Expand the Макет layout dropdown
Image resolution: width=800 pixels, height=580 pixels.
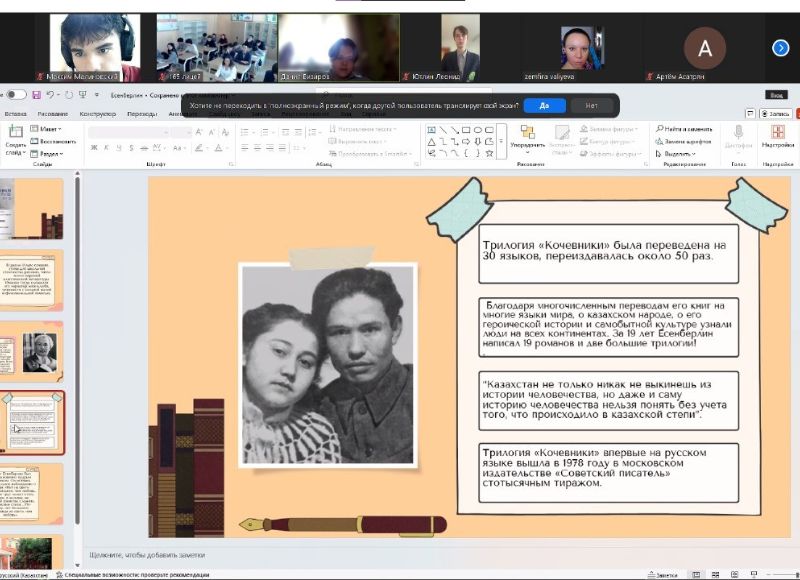46,128
